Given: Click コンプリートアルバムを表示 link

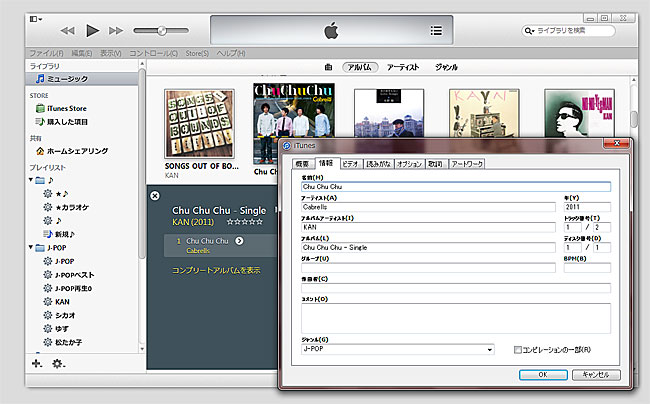Looking at the screenshot, I should point(216,270).
